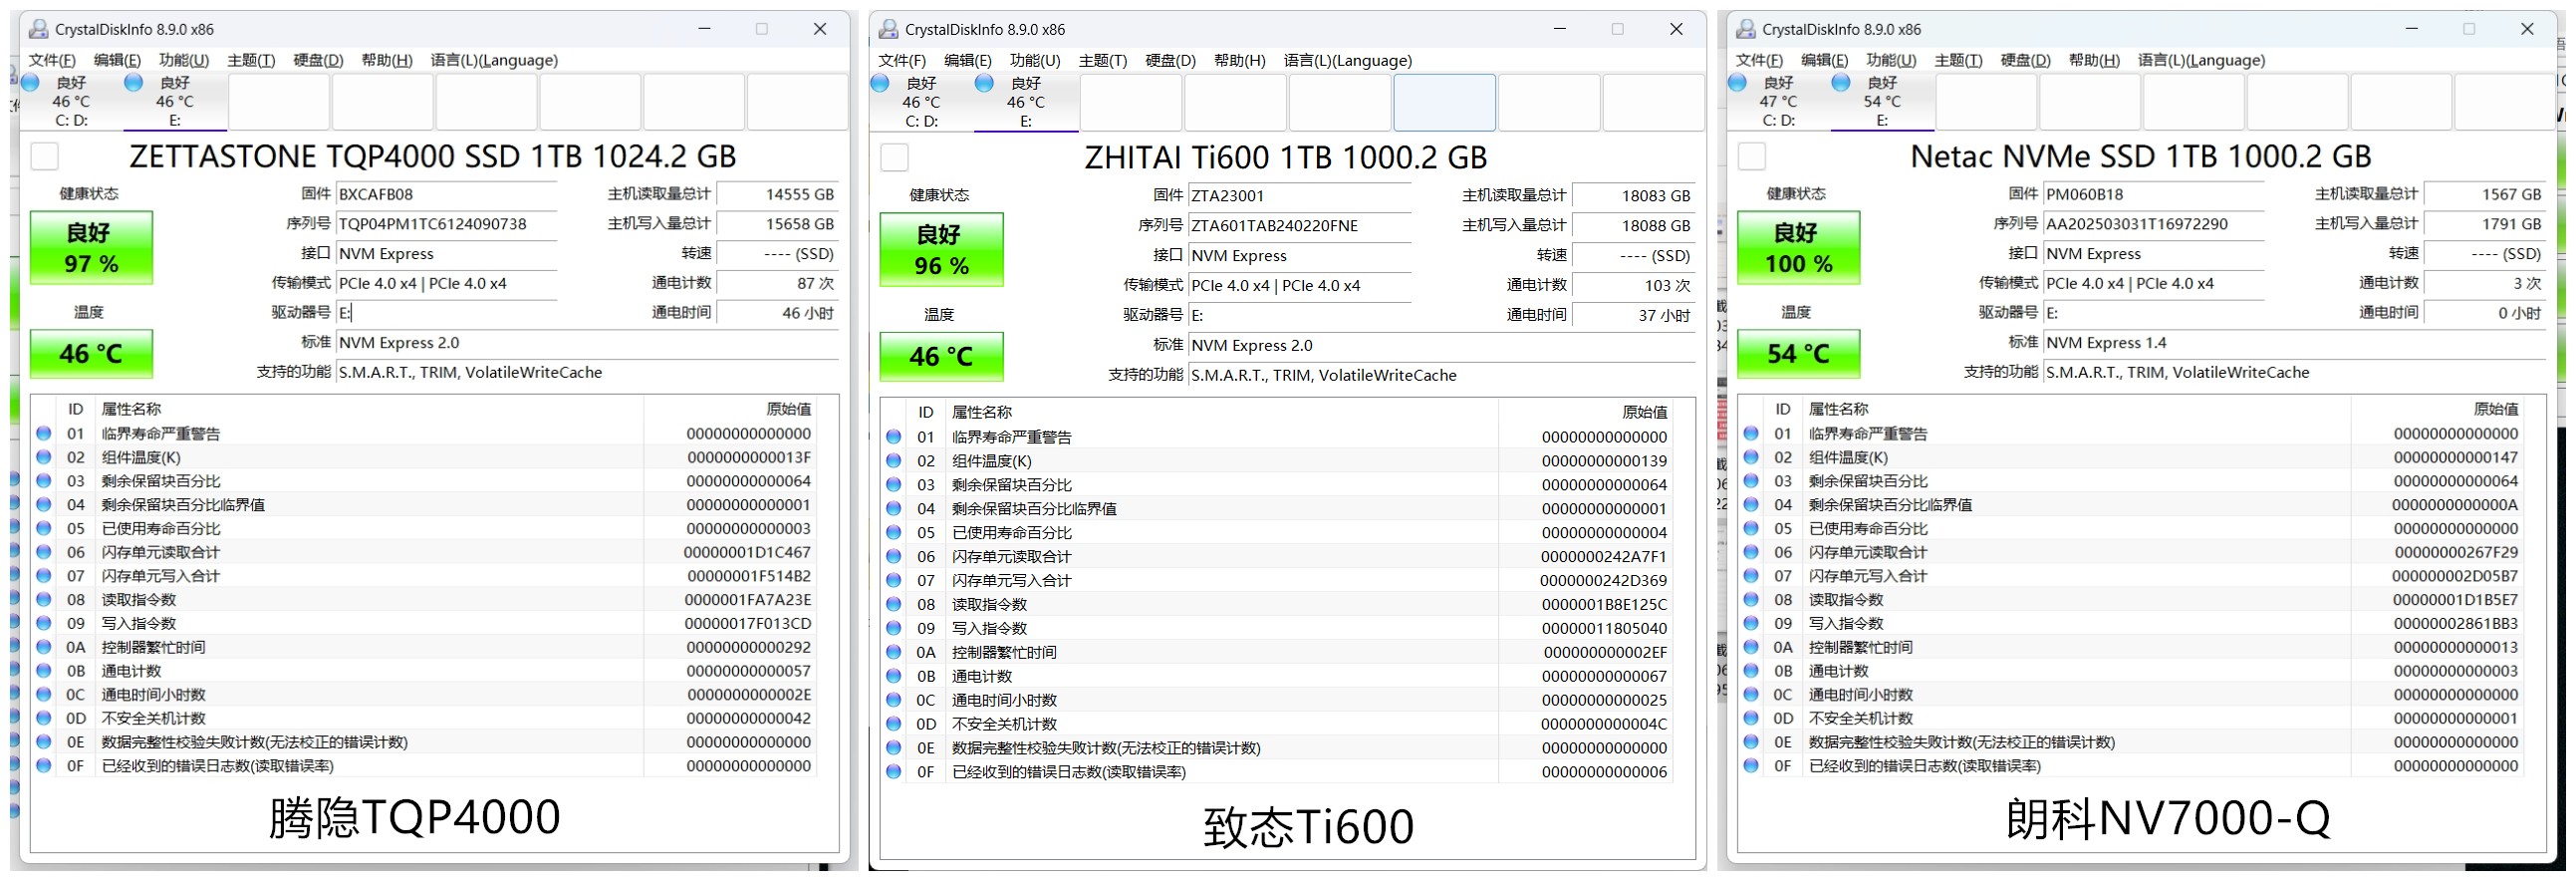Click the 良好 97 % health status button
This screenshot has width=2576, height=881.
point(91,247)
